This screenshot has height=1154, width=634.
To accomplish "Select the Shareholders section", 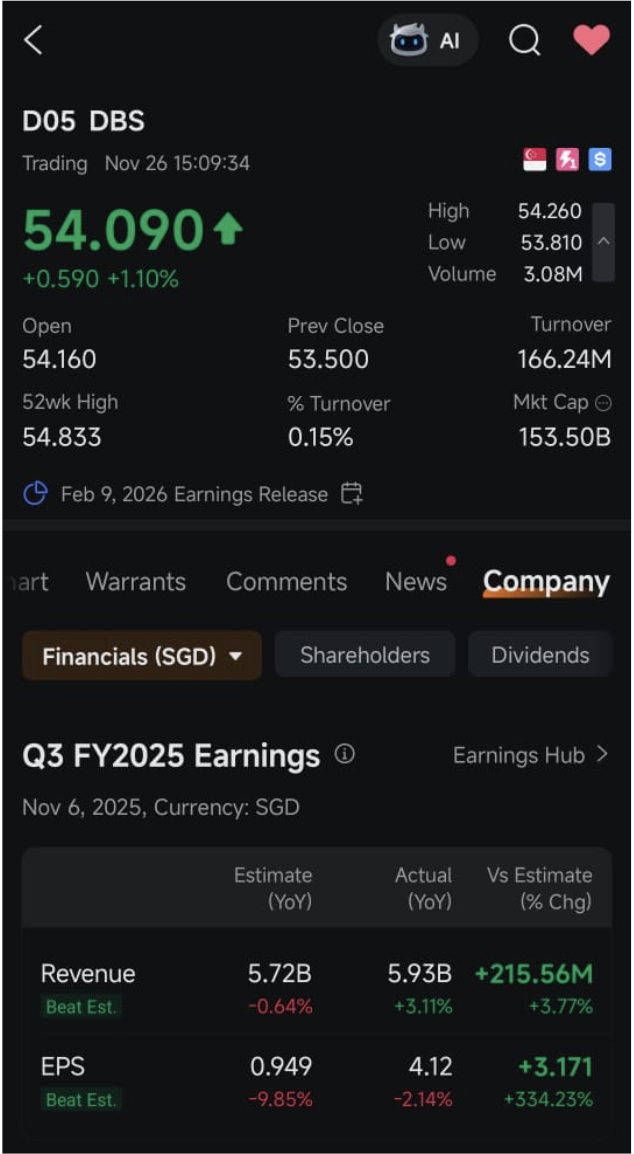I will (x=364, y=654).
